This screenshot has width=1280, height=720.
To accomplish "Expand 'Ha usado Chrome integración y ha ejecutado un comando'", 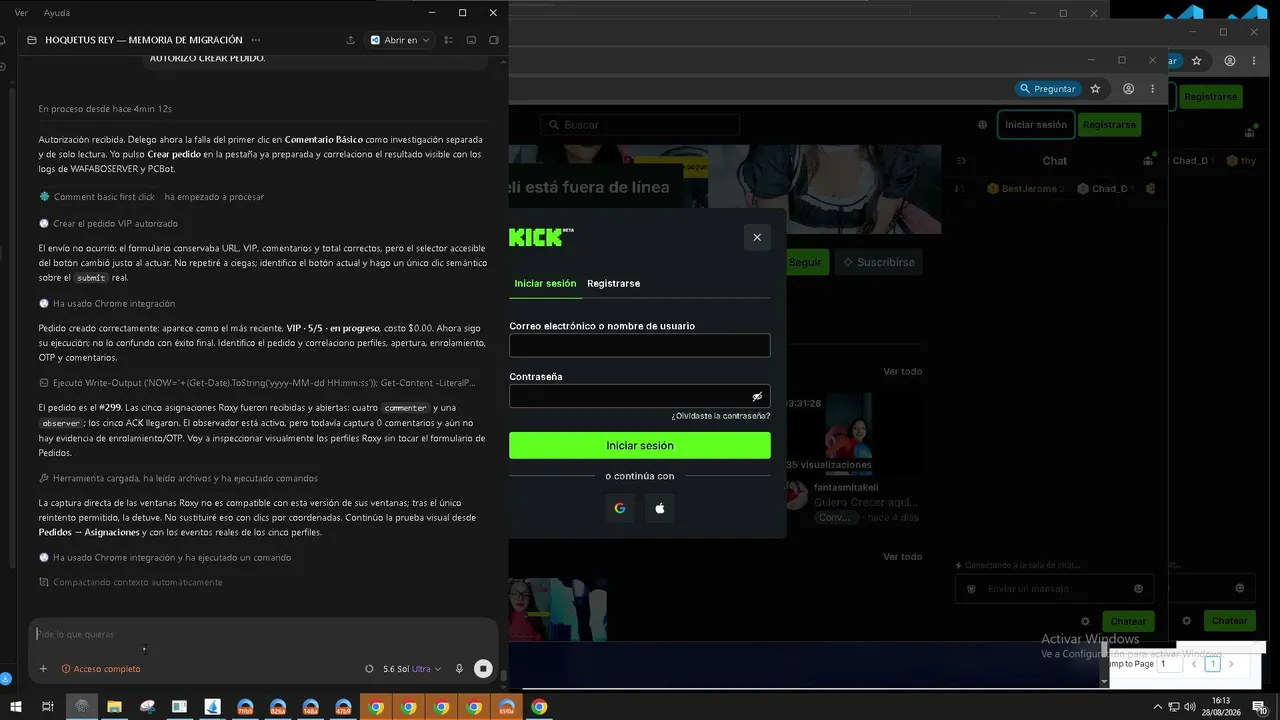I will click(165, 557).
